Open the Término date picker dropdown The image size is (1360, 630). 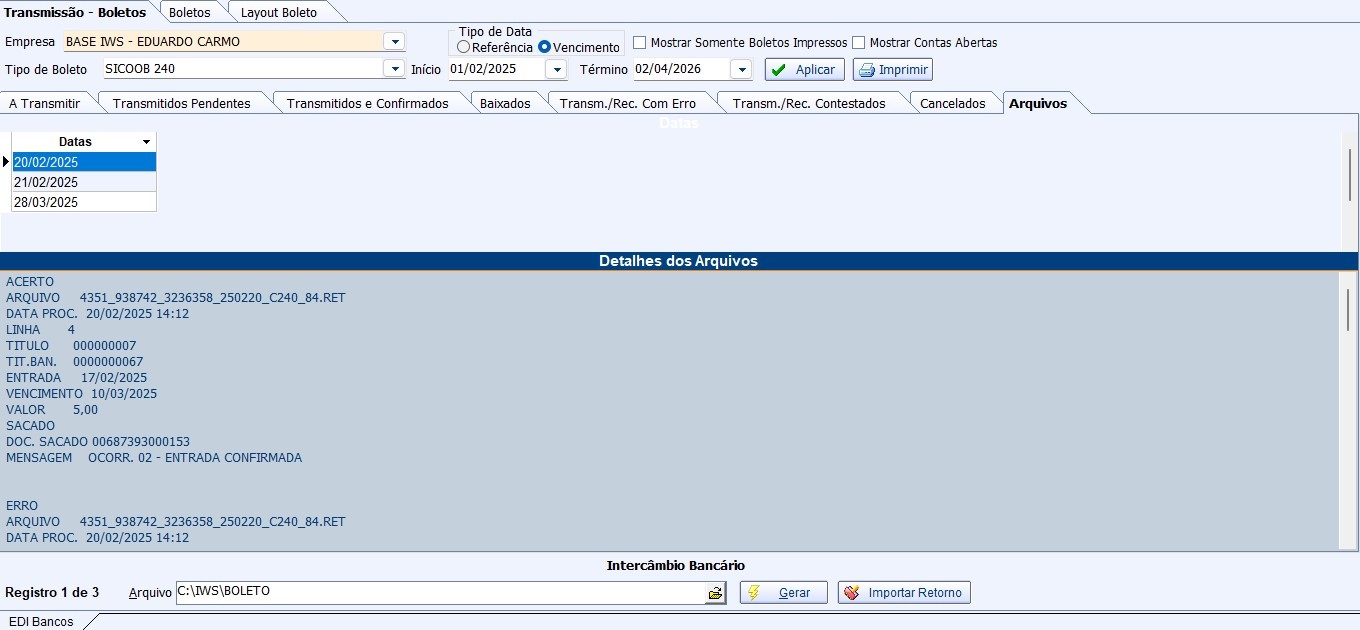pos(740,70)
